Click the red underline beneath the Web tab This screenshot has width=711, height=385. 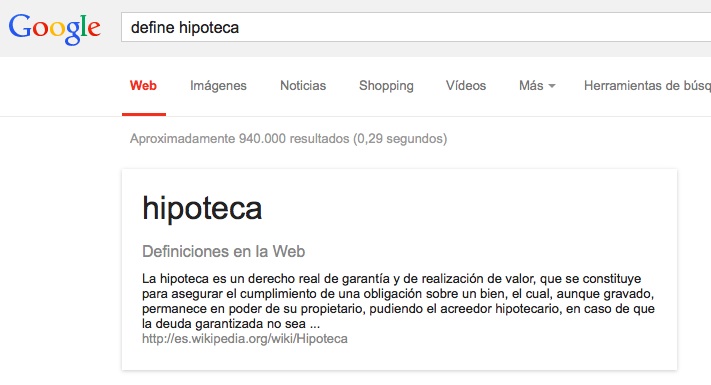144,114
